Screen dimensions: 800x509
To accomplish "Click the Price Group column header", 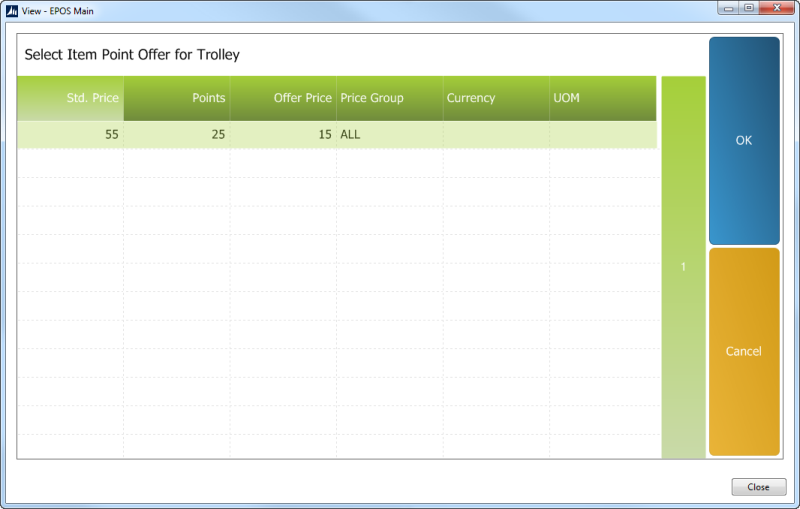I will point(390,98).
